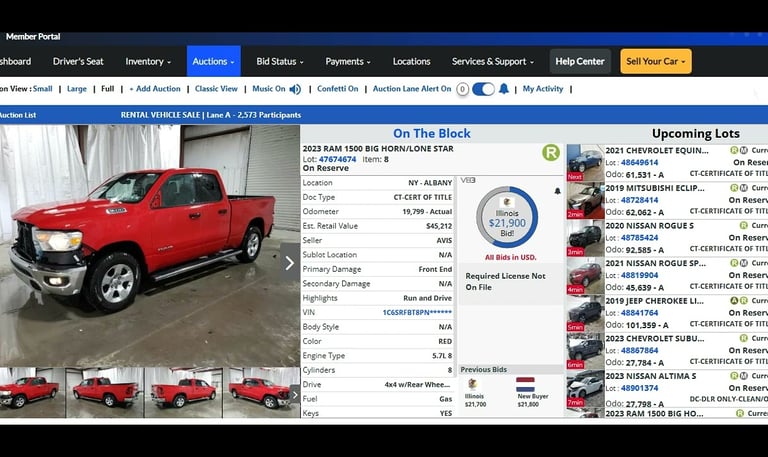Open the Inventory dropdown menu
Image resolution: width=768 pixels, height=457 pixels.
148,61
